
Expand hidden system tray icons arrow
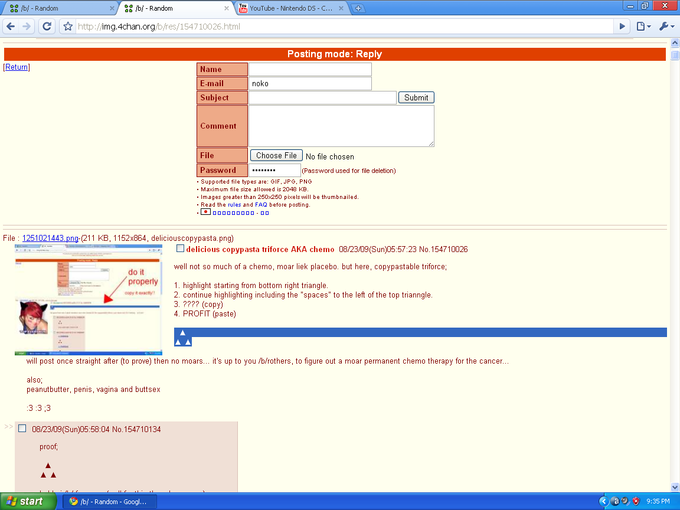click(603, 502)
